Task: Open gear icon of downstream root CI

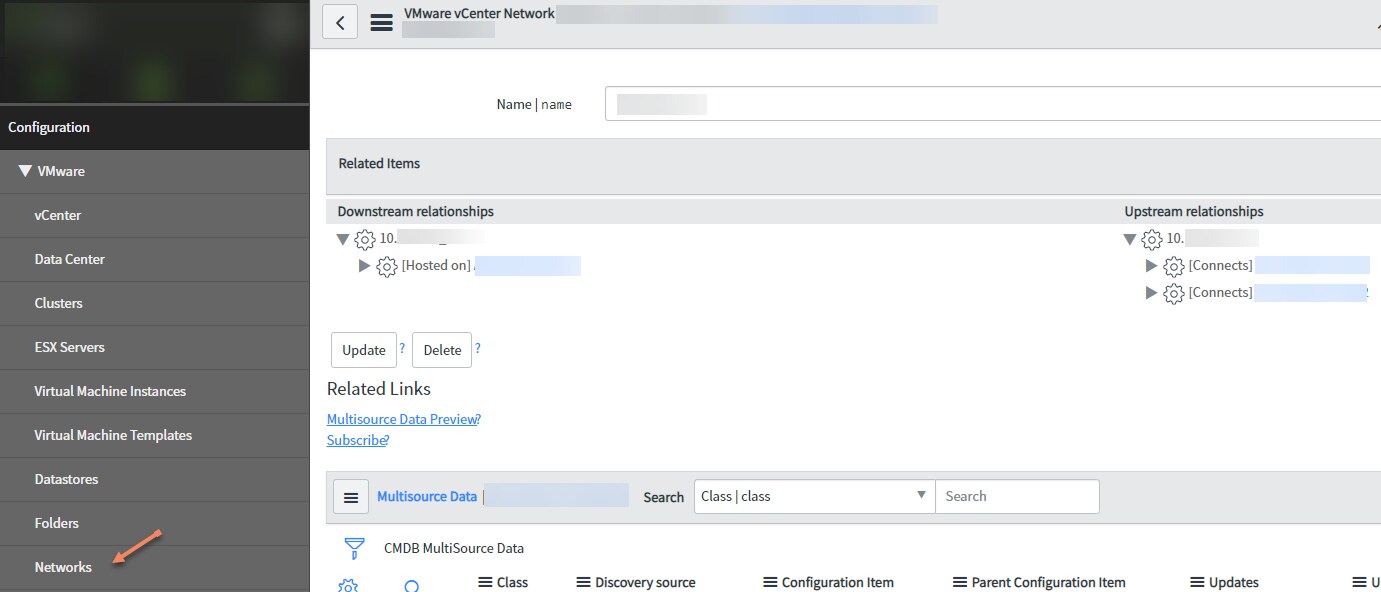Action: (x=365, y=239)
